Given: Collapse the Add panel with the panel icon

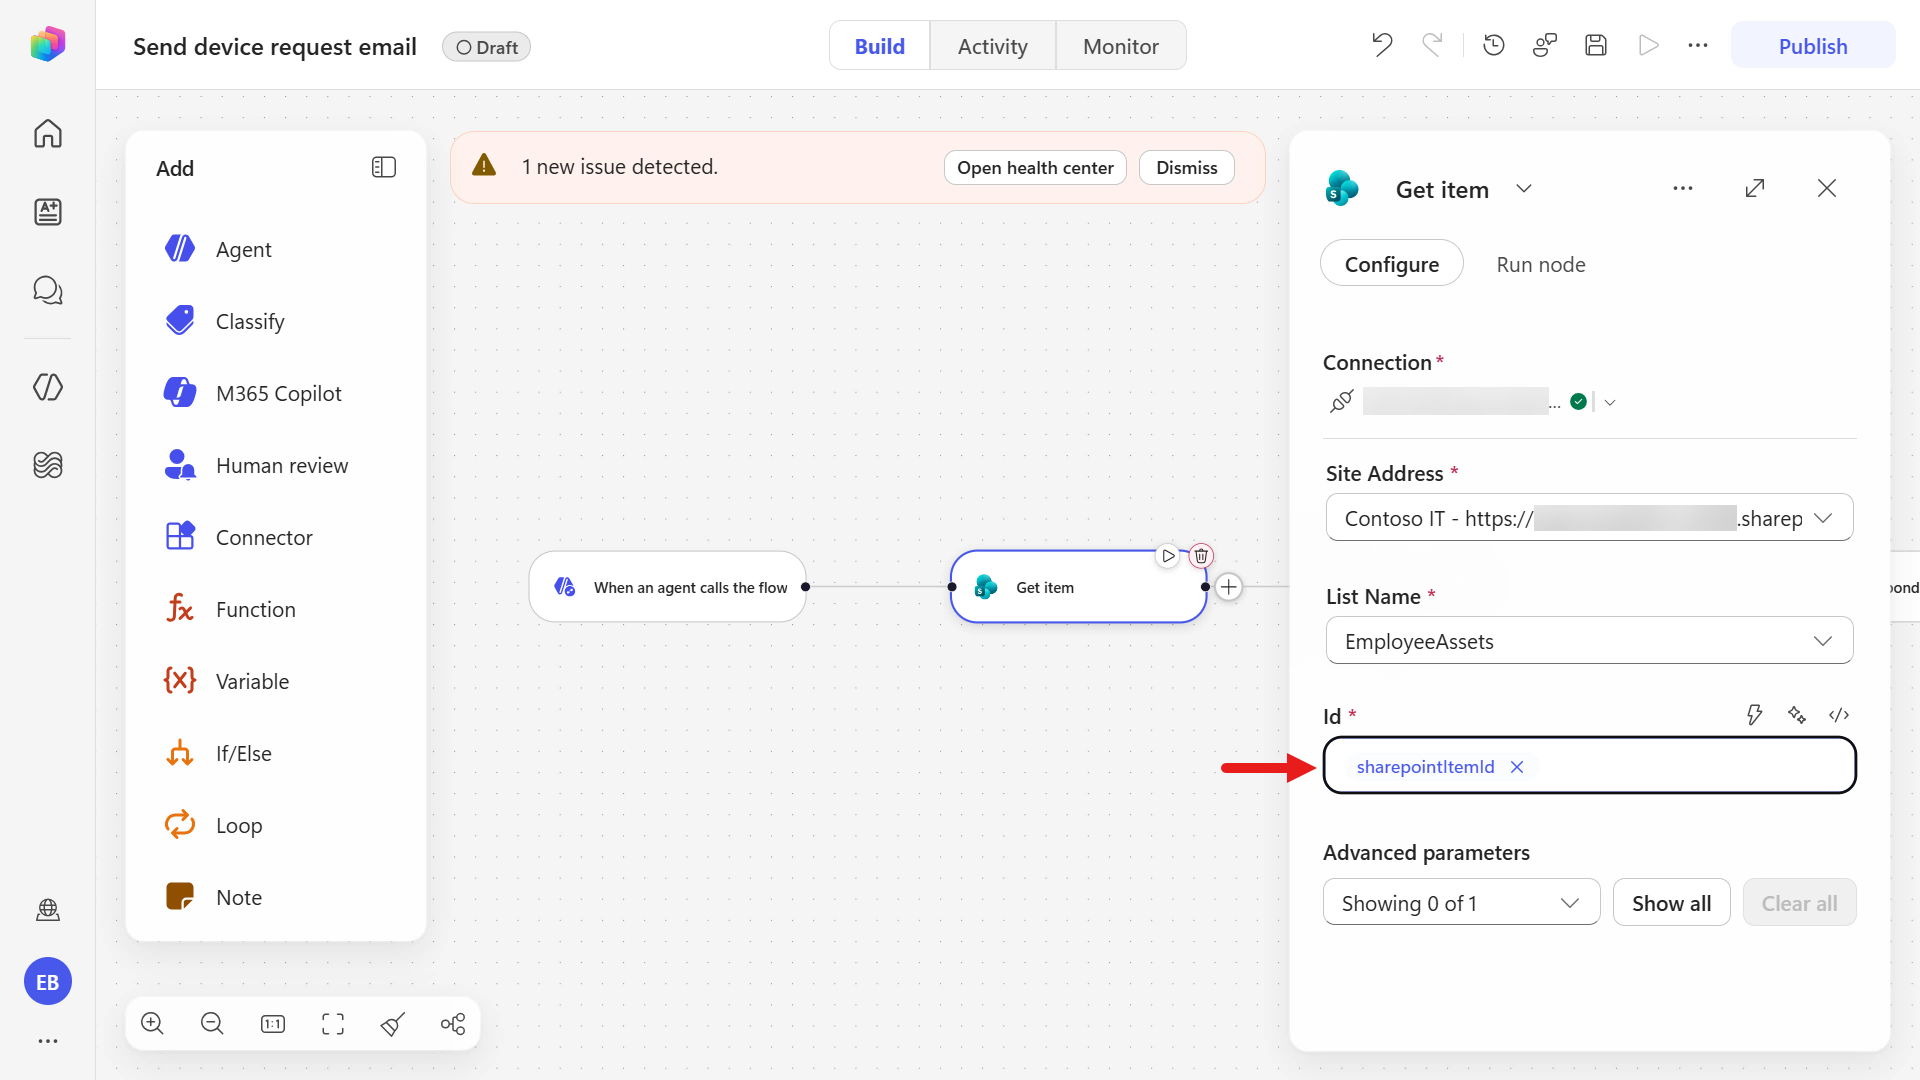Looking at the screenshot, I should pos(384,167).
